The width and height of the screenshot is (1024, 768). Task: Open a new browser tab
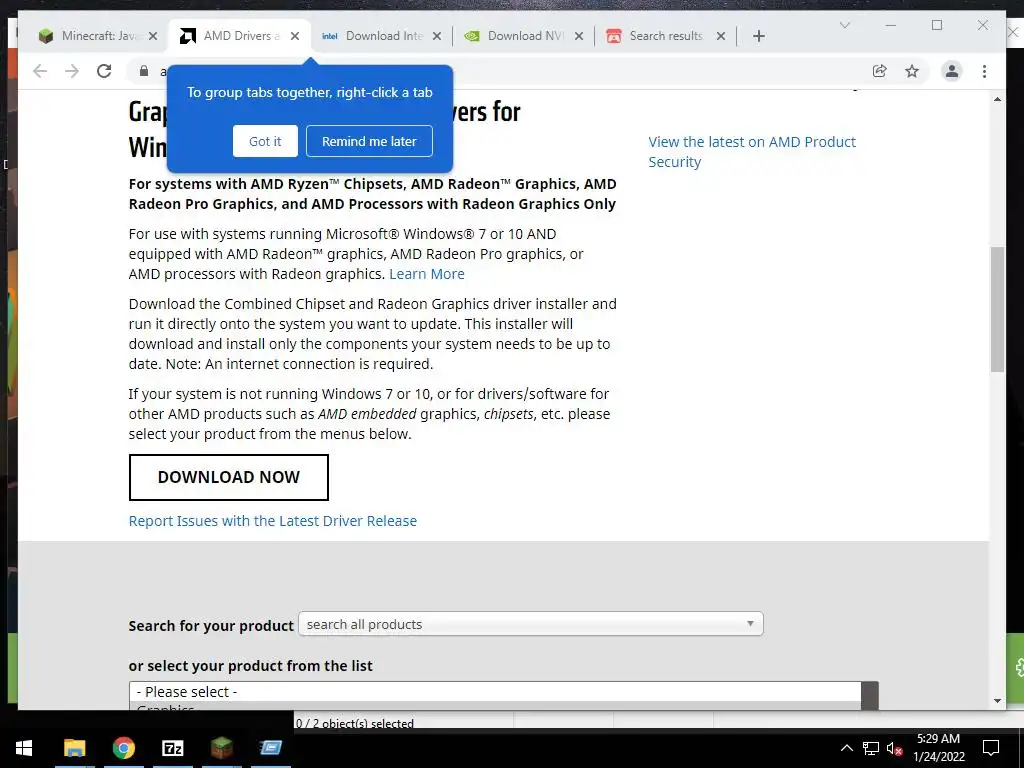click(758, 36)
